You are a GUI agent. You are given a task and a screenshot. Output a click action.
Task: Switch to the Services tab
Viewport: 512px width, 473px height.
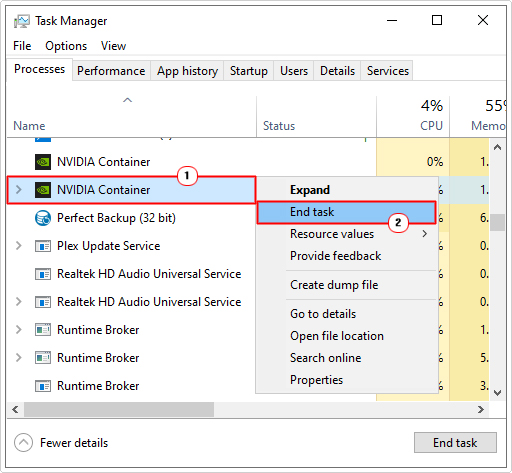[388, 71]
